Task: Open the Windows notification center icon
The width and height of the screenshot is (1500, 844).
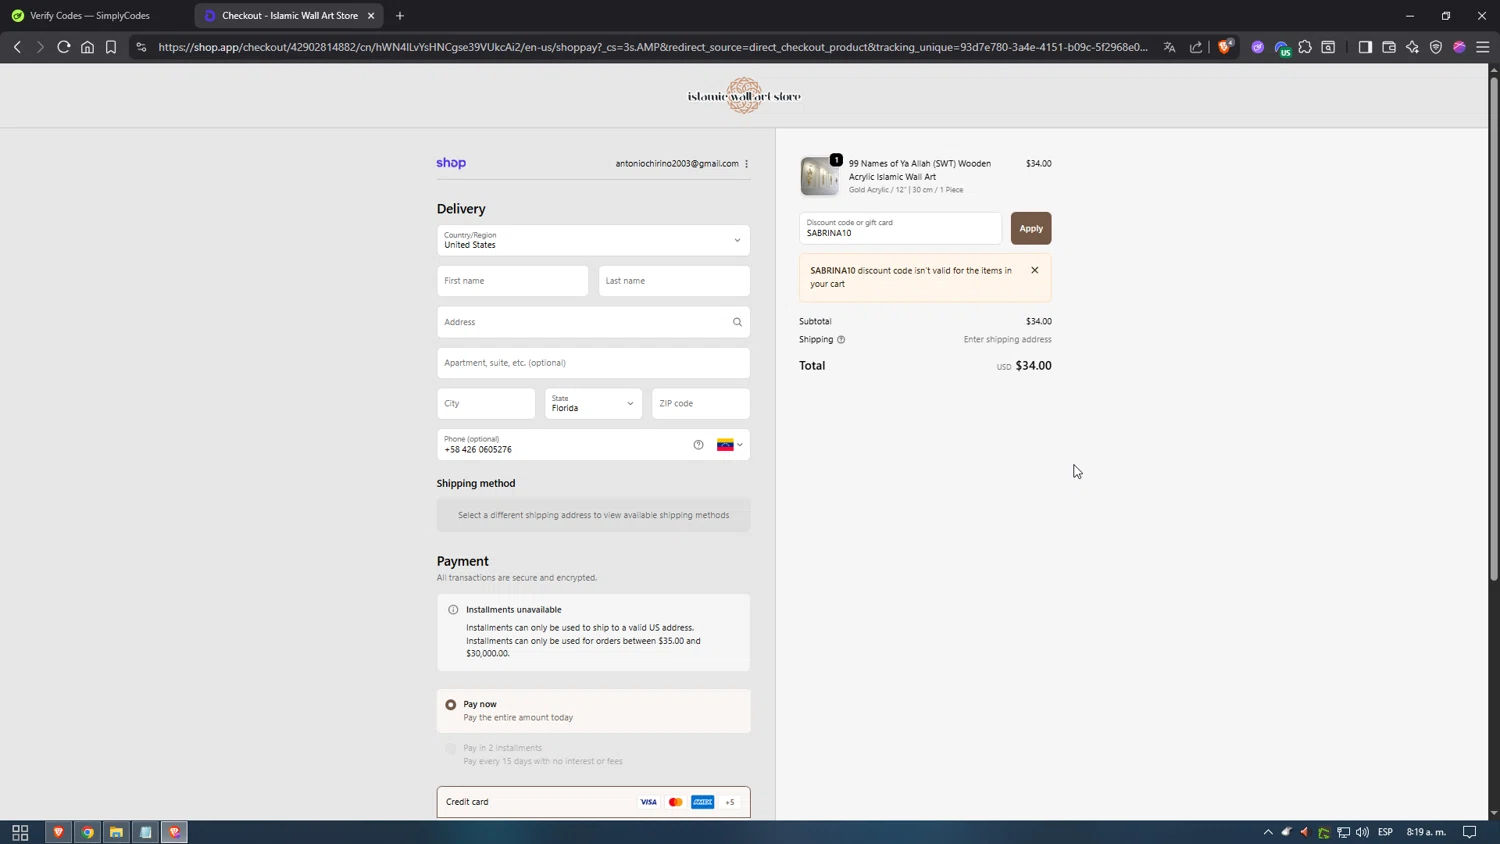Action: [x=1470, y=832]
